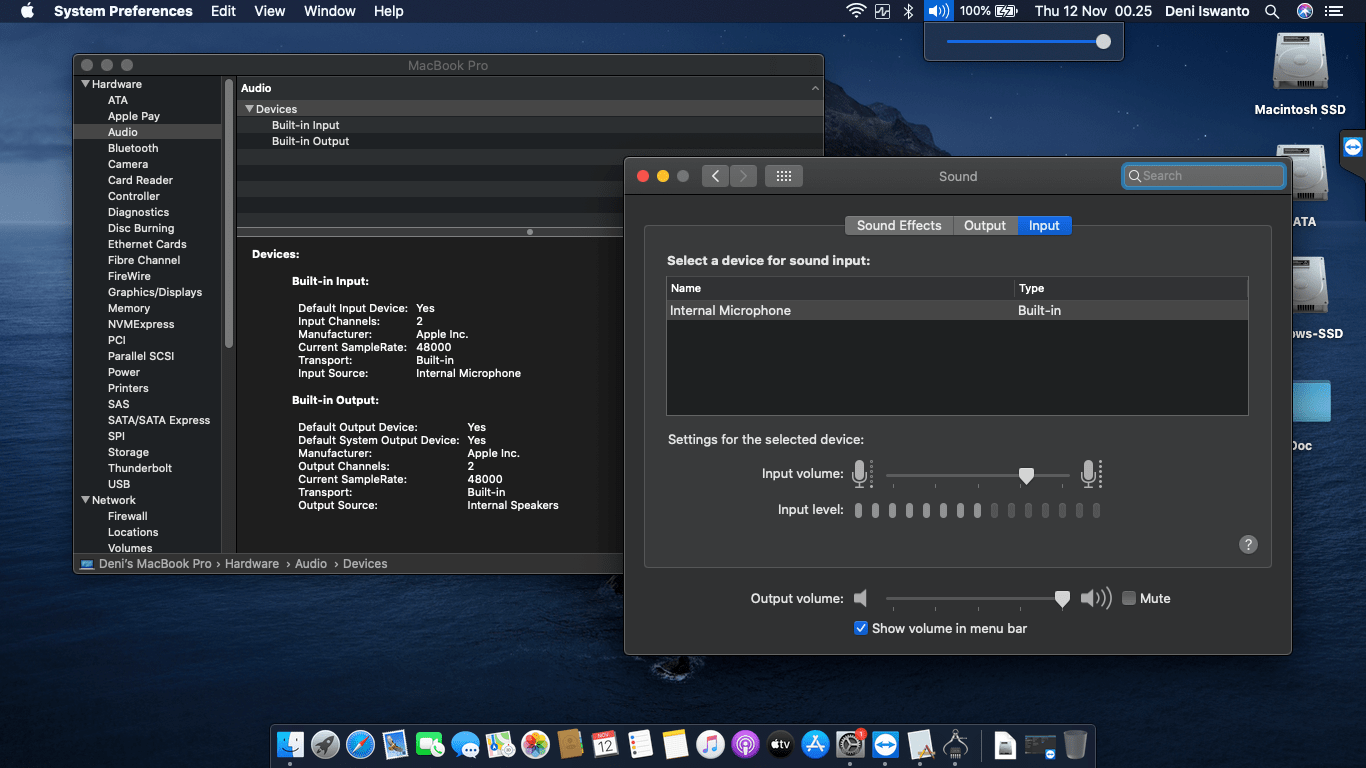Go back in the Sound preferences toolbar
The image size is (1366, 768).
pos(715,176)
